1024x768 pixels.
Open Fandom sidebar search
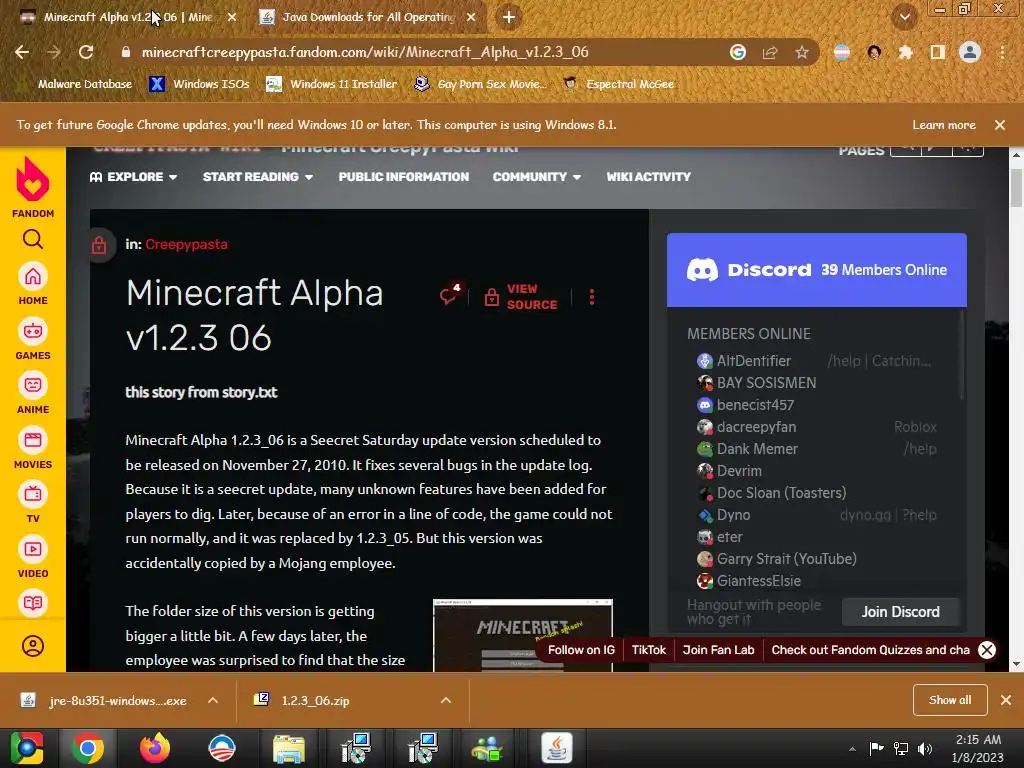[x=33, y=240]
